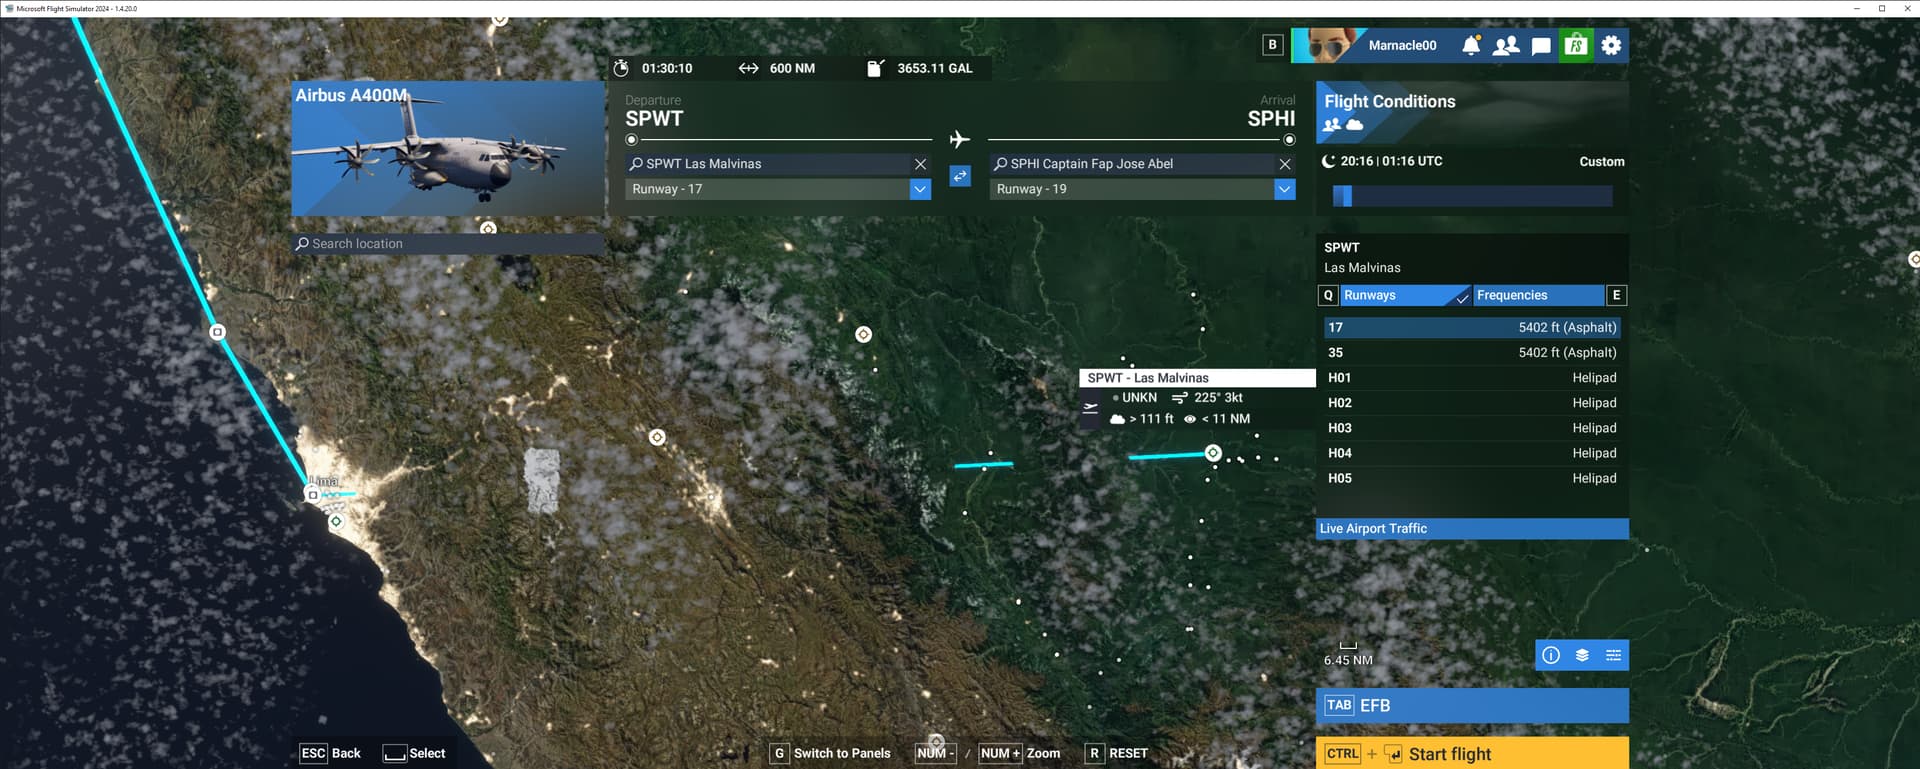Select helipad H04 row
Image resolution: width=1920 pixels, height=769 pixels.
click(x=1472, y=453)
